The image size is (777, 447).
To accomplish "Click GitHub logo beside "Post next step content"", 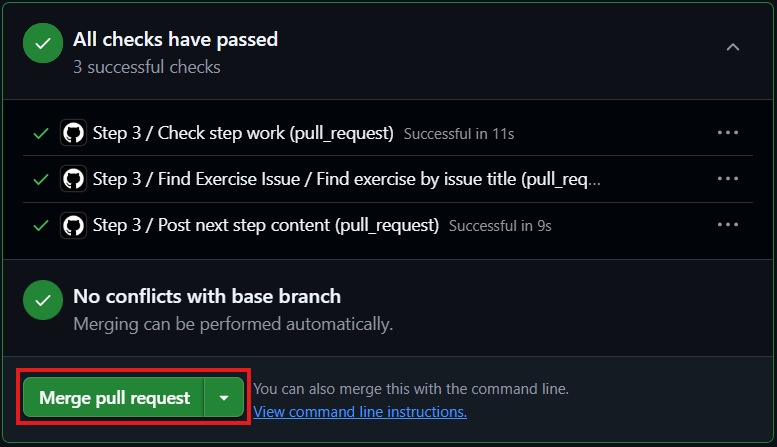I will pyautogui.click(x=73, y=225).
